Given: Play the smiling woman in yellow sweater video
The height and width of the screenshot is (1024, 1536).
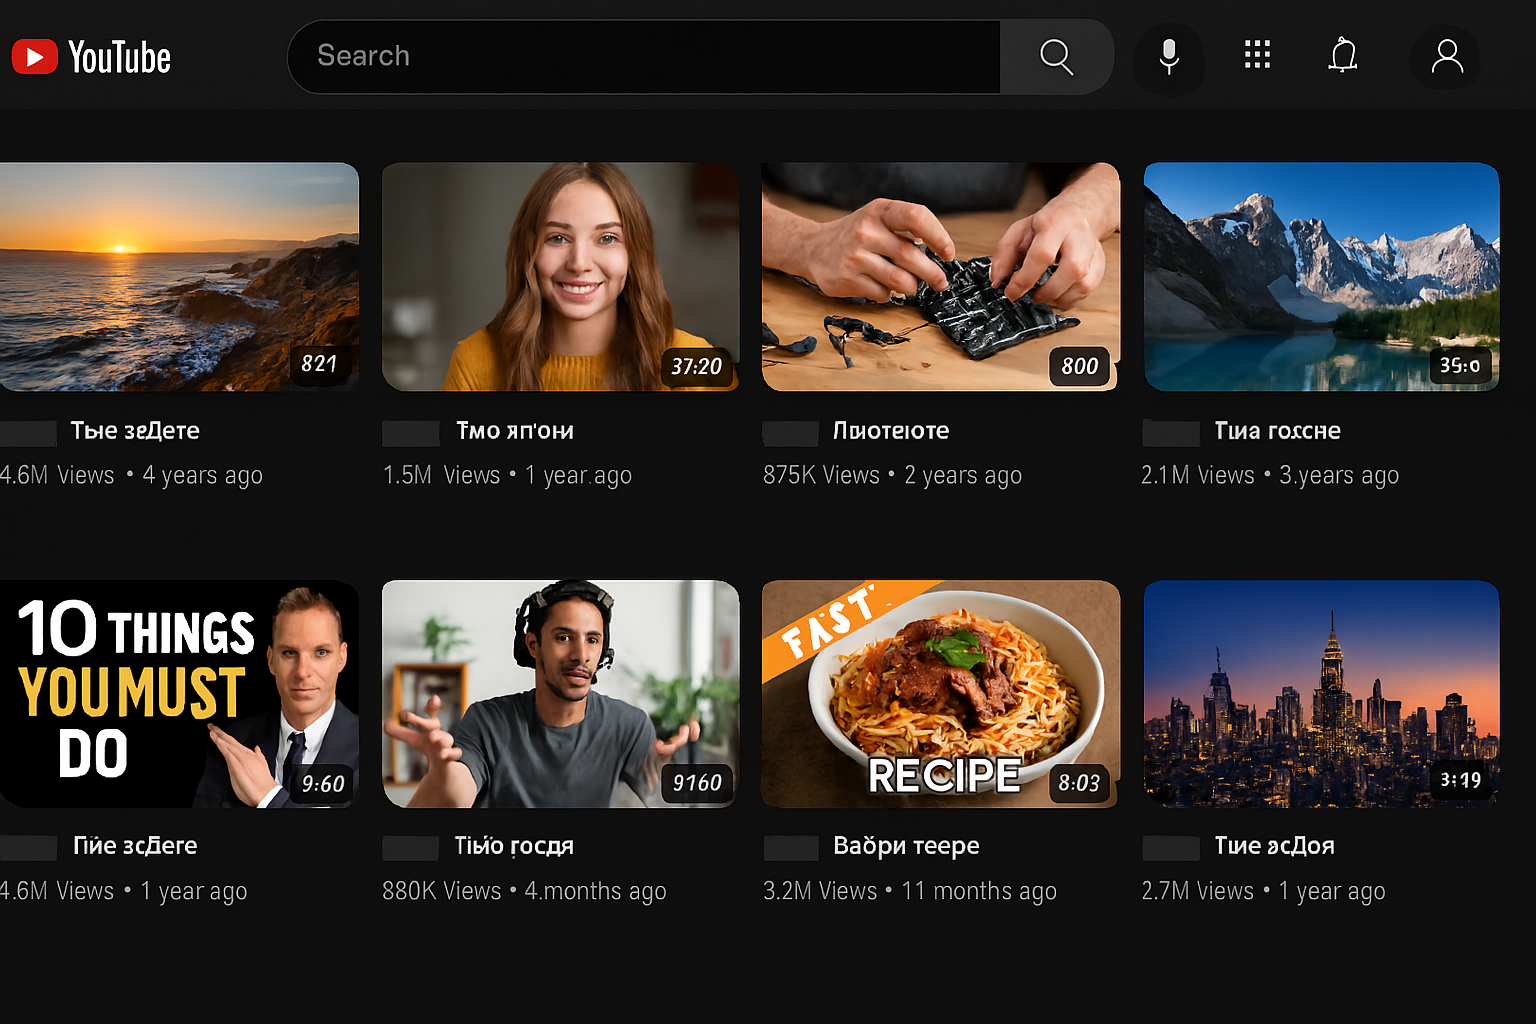Looking at the screenshot, I should pos(560,277).
